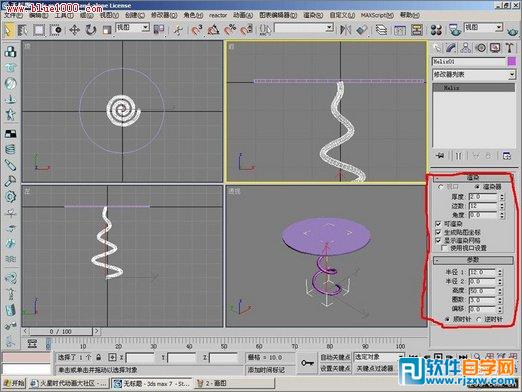Click the Windows 开始 start button
Viewport: 522px width, 392px height.
14,384
